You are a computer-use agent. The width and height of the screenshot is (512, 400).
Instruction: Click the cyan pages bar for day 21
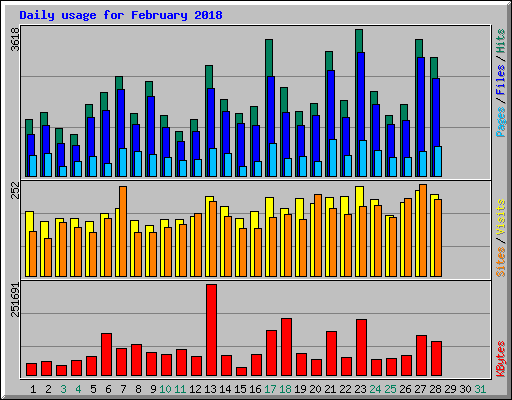click(x=333, y=158)
